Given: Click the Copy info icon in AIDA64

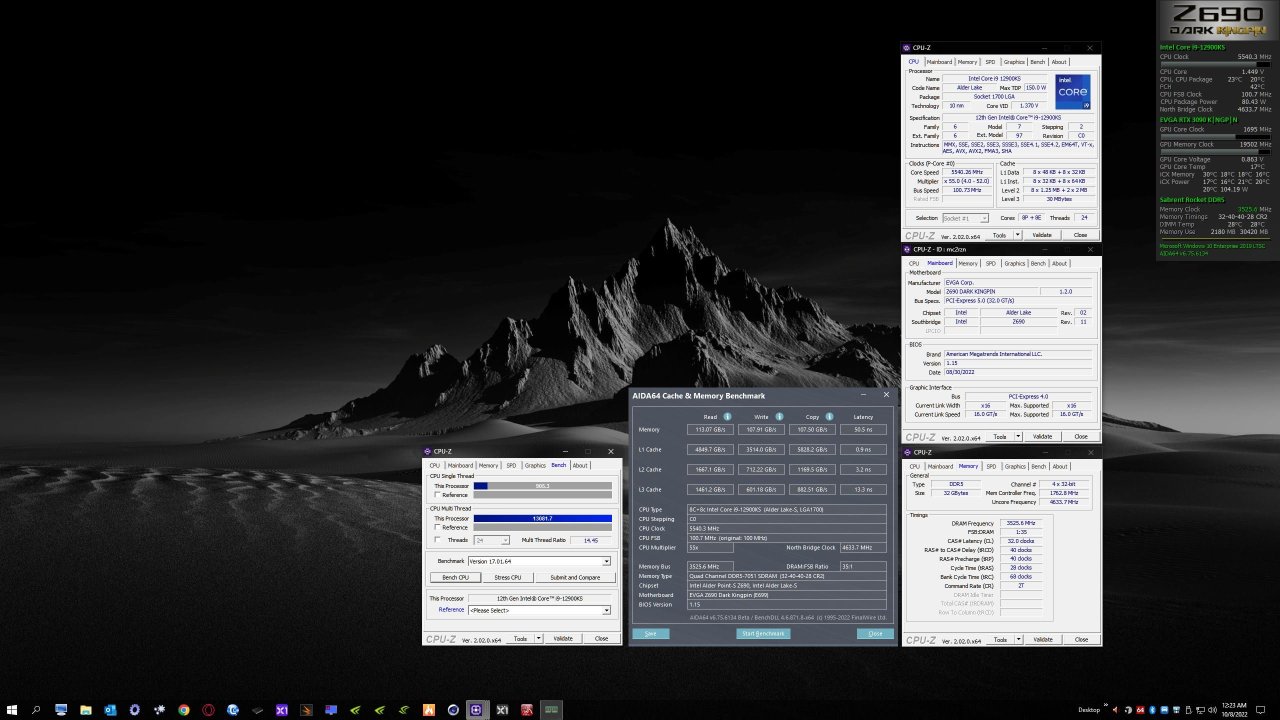Looking at the screenshot, I should point(829,417).
